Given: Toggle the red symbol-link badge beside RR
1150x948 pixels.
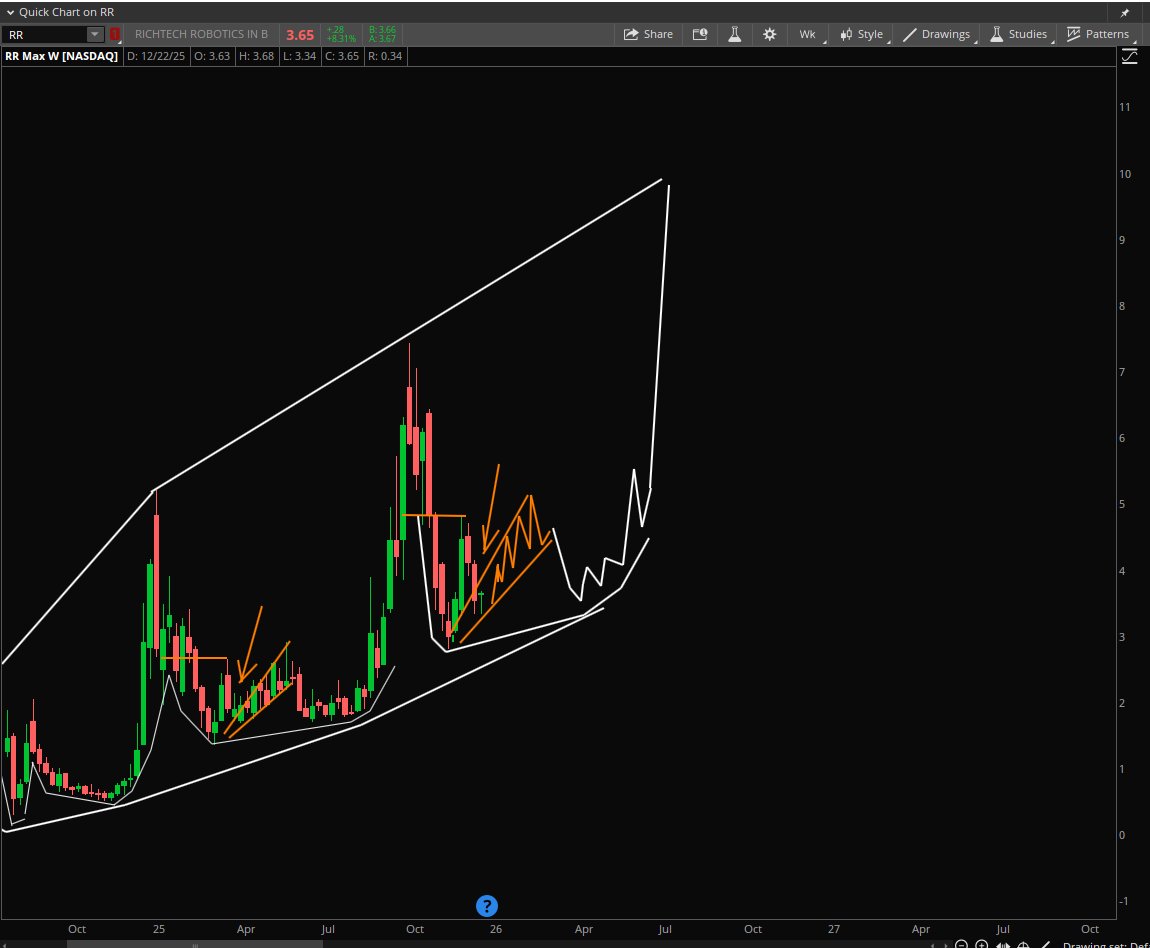Looking at the screenshot, I should [x=114, y=33].
